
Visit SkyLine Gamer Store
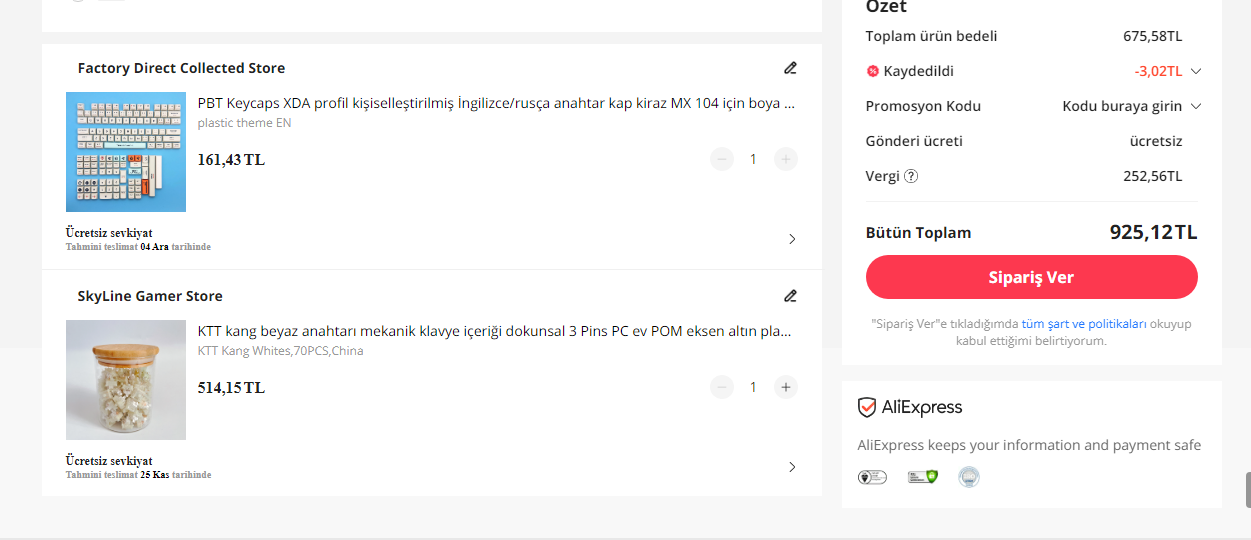click(150, 296)
